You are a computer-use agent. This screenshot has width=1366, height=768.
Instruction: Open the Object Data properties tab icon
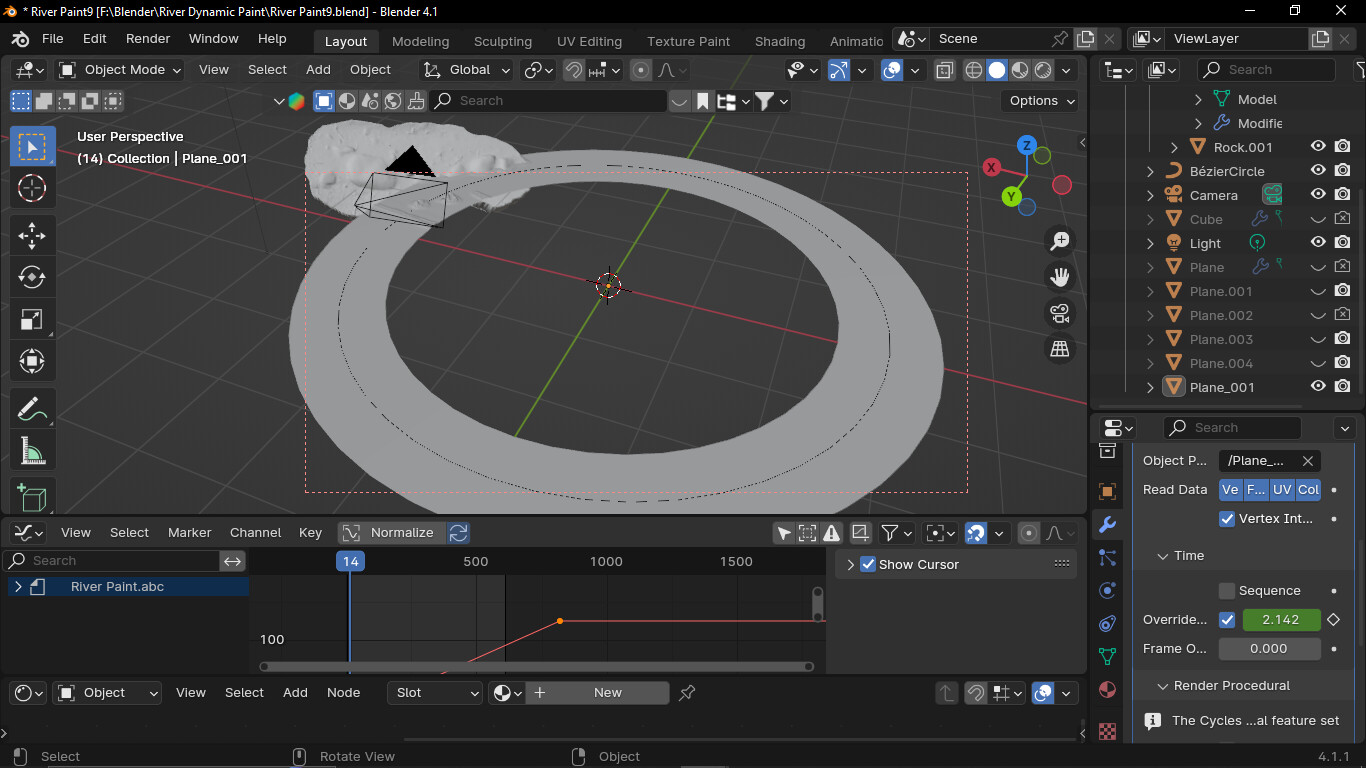point(1107,656)
